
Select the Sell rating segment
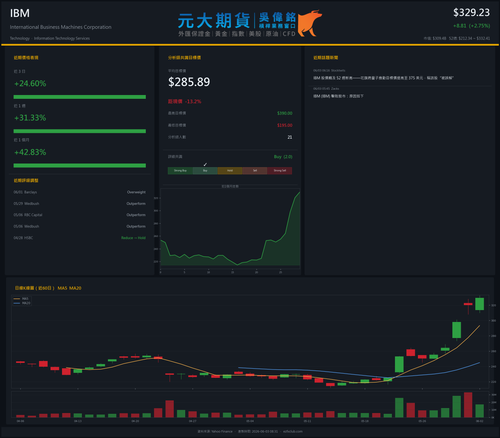point(255,171)
